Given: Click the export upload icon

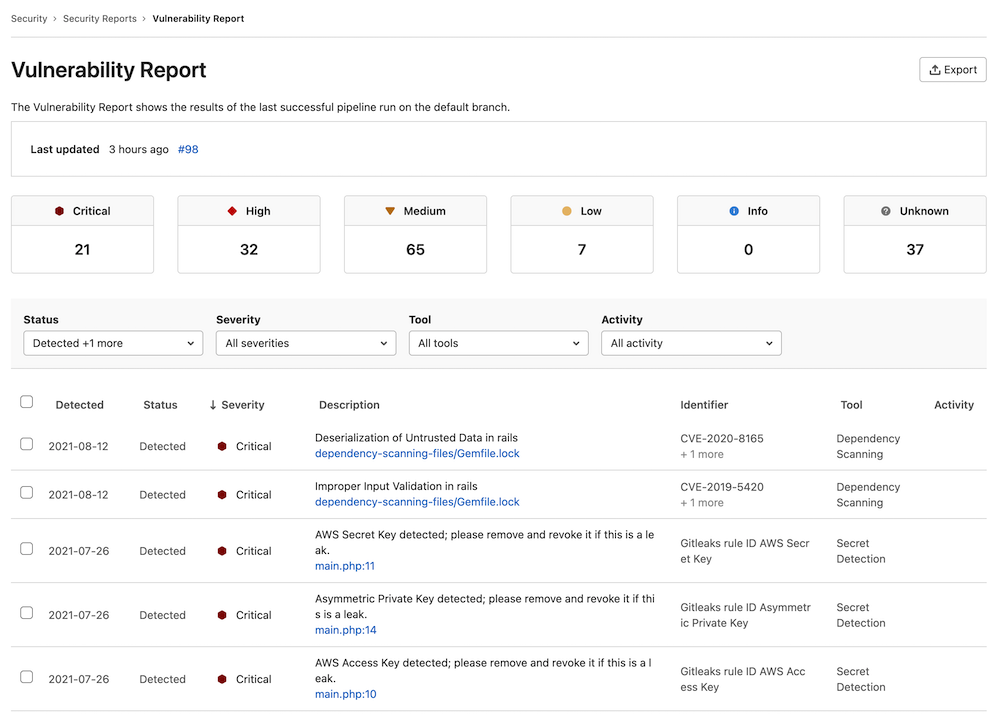Looking at the screenshot, I should click(x=936, y=69).
